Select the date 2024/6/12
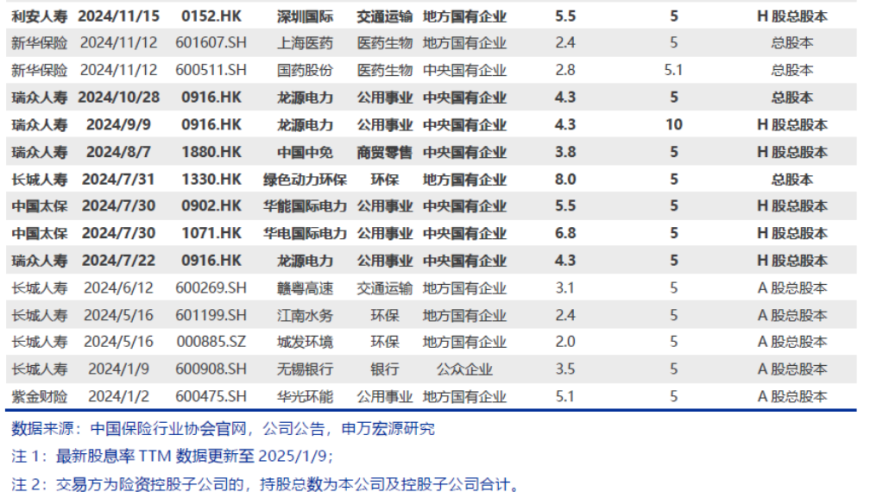Screen dimensions: 870x492 point(119,288)
